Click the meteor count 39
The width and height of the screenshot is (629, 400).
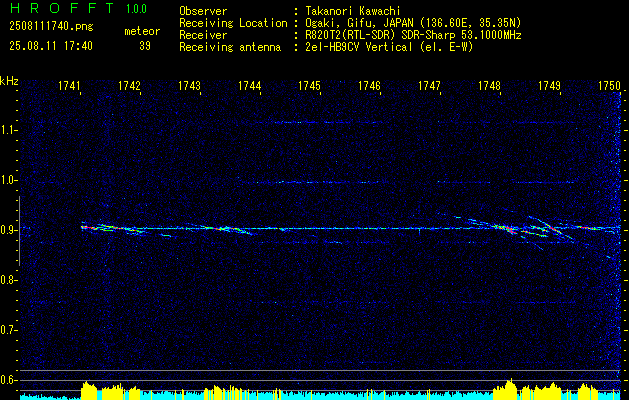pos(145,46)
